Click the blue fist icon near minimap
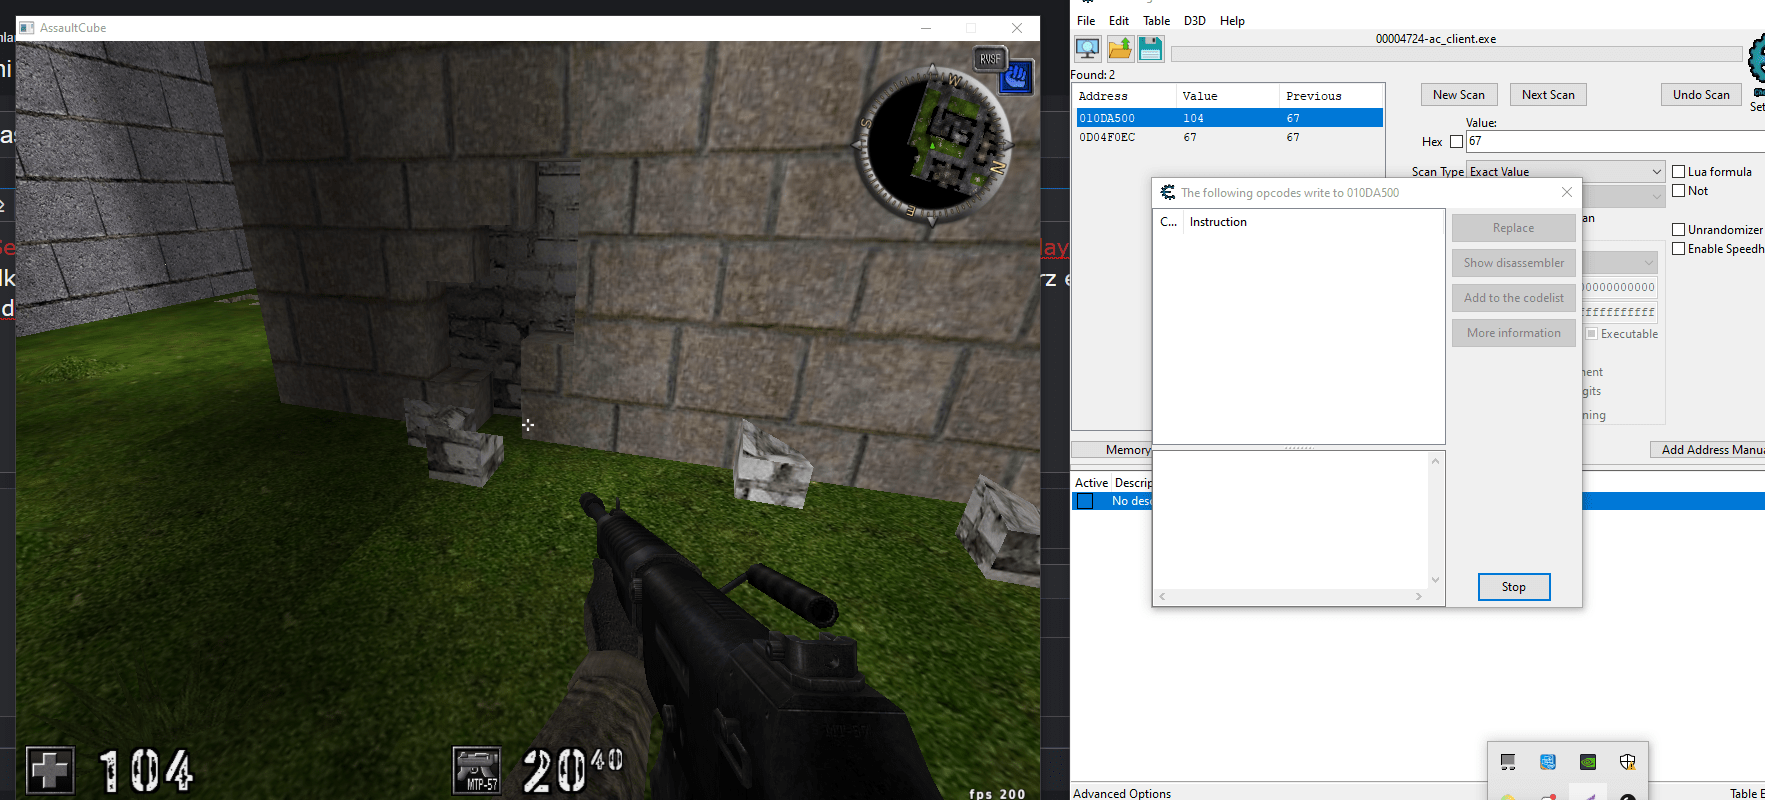Screen dimensions: 1765x800 click(x=1017, y=76)
